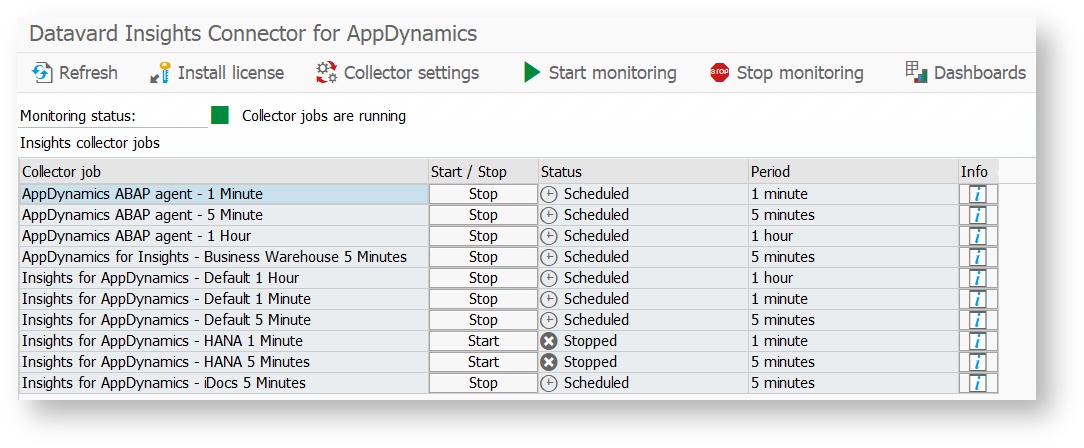Viewport: 1084px width, 448px height.
Task: Start the HANA 1 Minute job
Action: coord(483,341)
